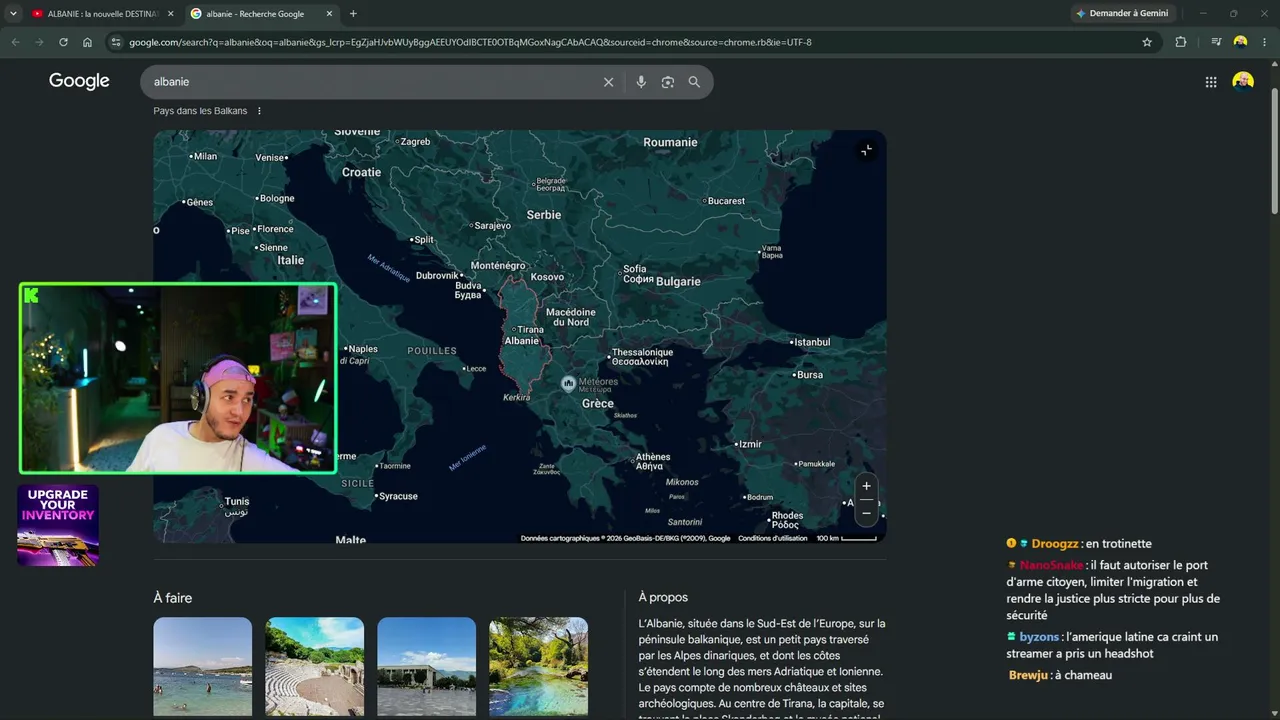Click the Syracuse label on the map

[x=396, y=496]
